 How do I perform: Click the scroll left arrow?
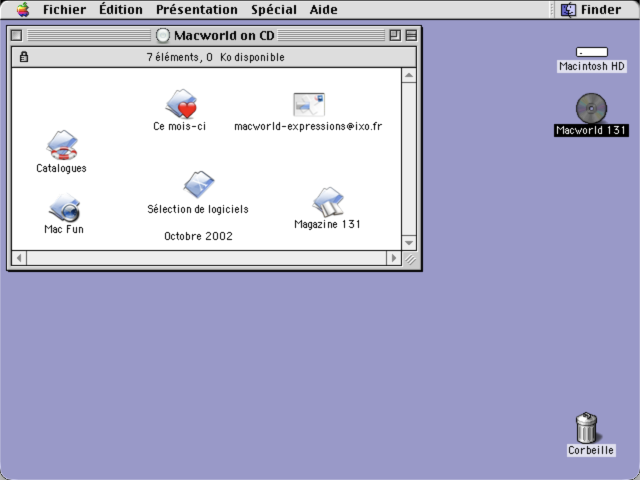click(x=19, y=258)
